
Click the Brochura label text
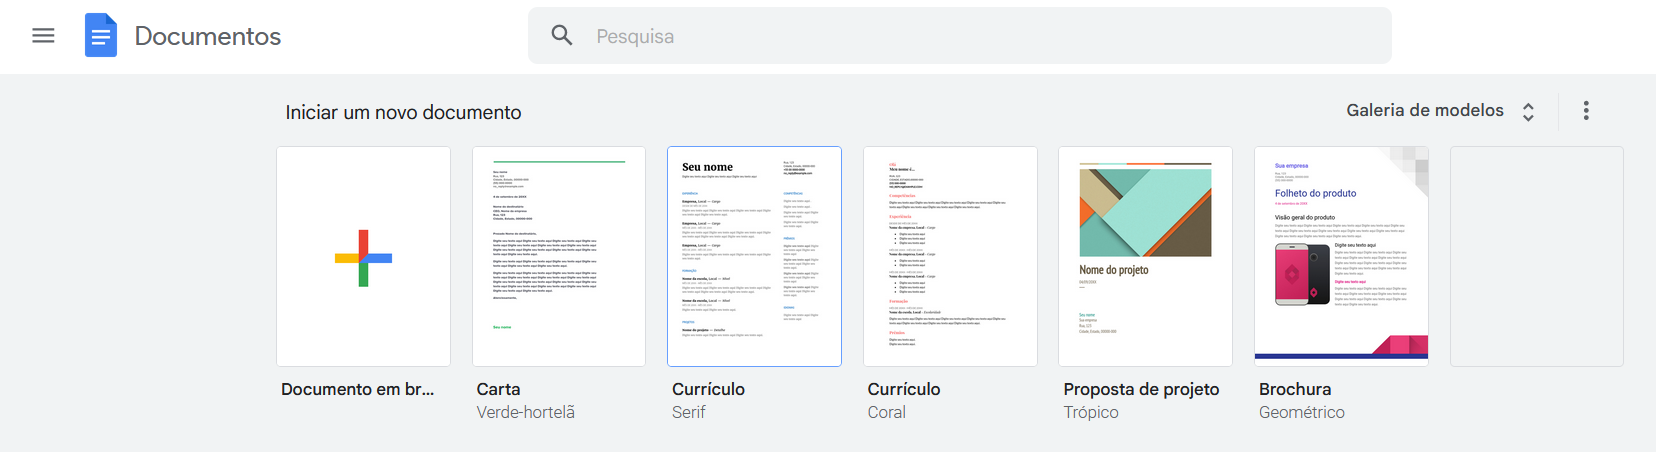coord(1295,389)
